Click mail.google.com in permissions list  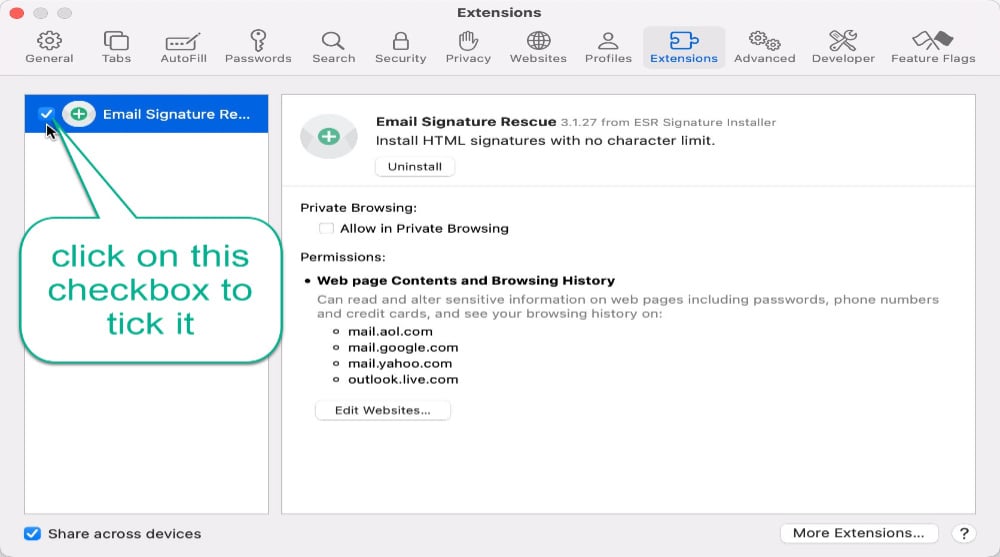(403, 348)
